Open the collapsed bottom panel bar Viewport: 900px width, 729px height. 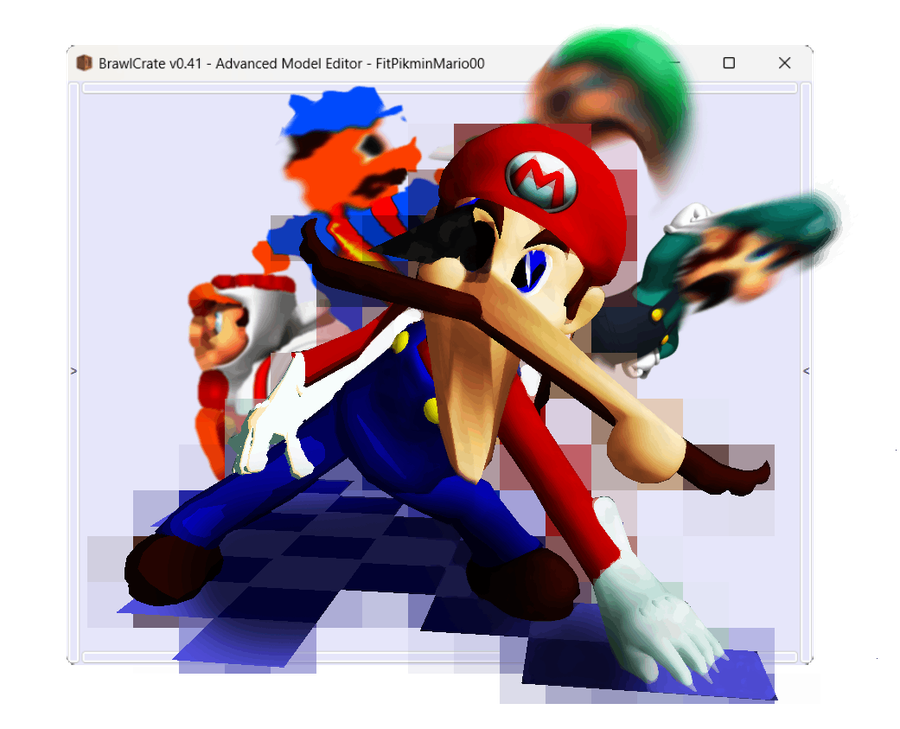coord(440,657)
